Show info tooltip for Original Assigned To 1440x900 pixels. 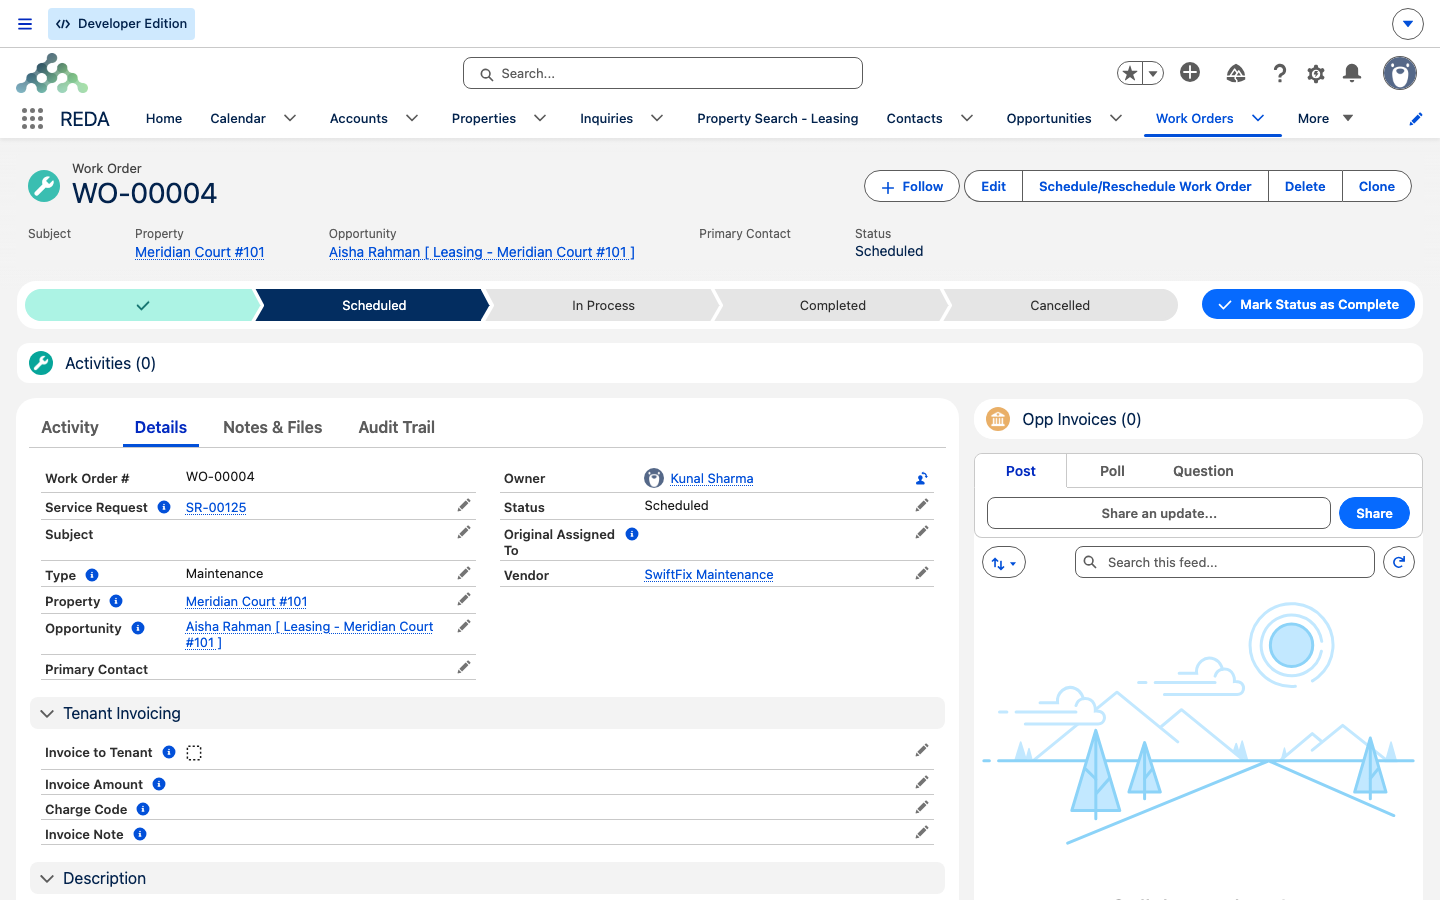click(x=632, y=534)
